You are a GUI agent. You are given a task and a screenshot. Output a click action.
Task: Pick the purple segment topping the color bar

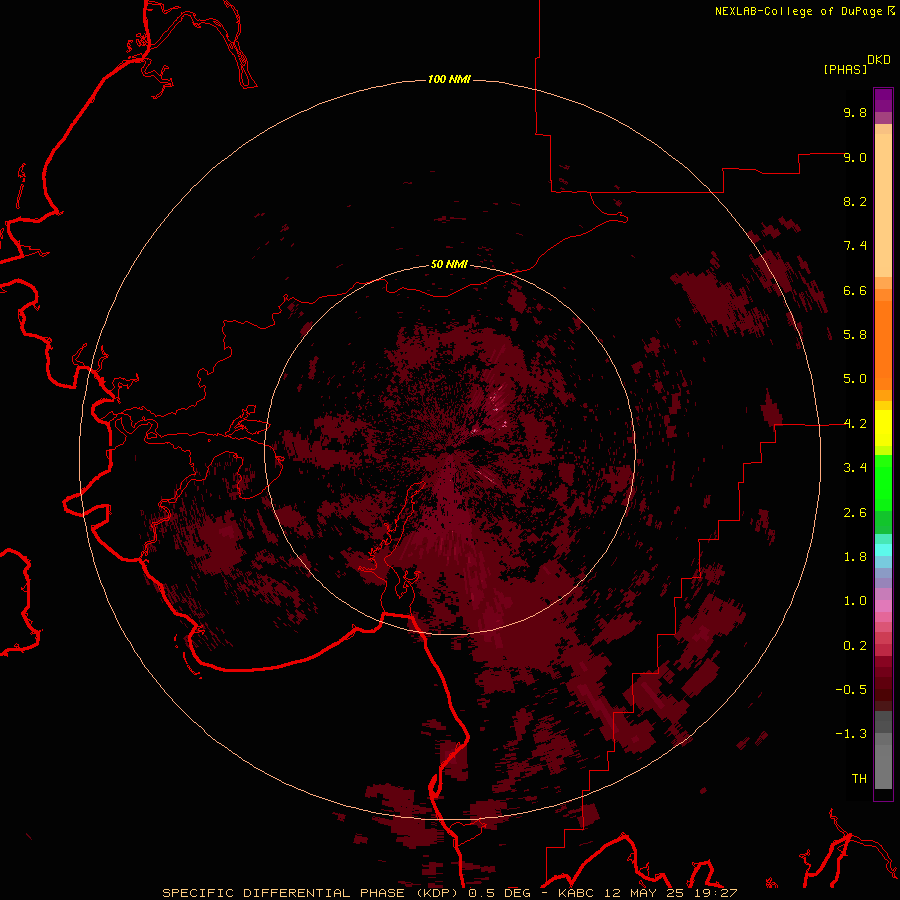pos(883,100)
